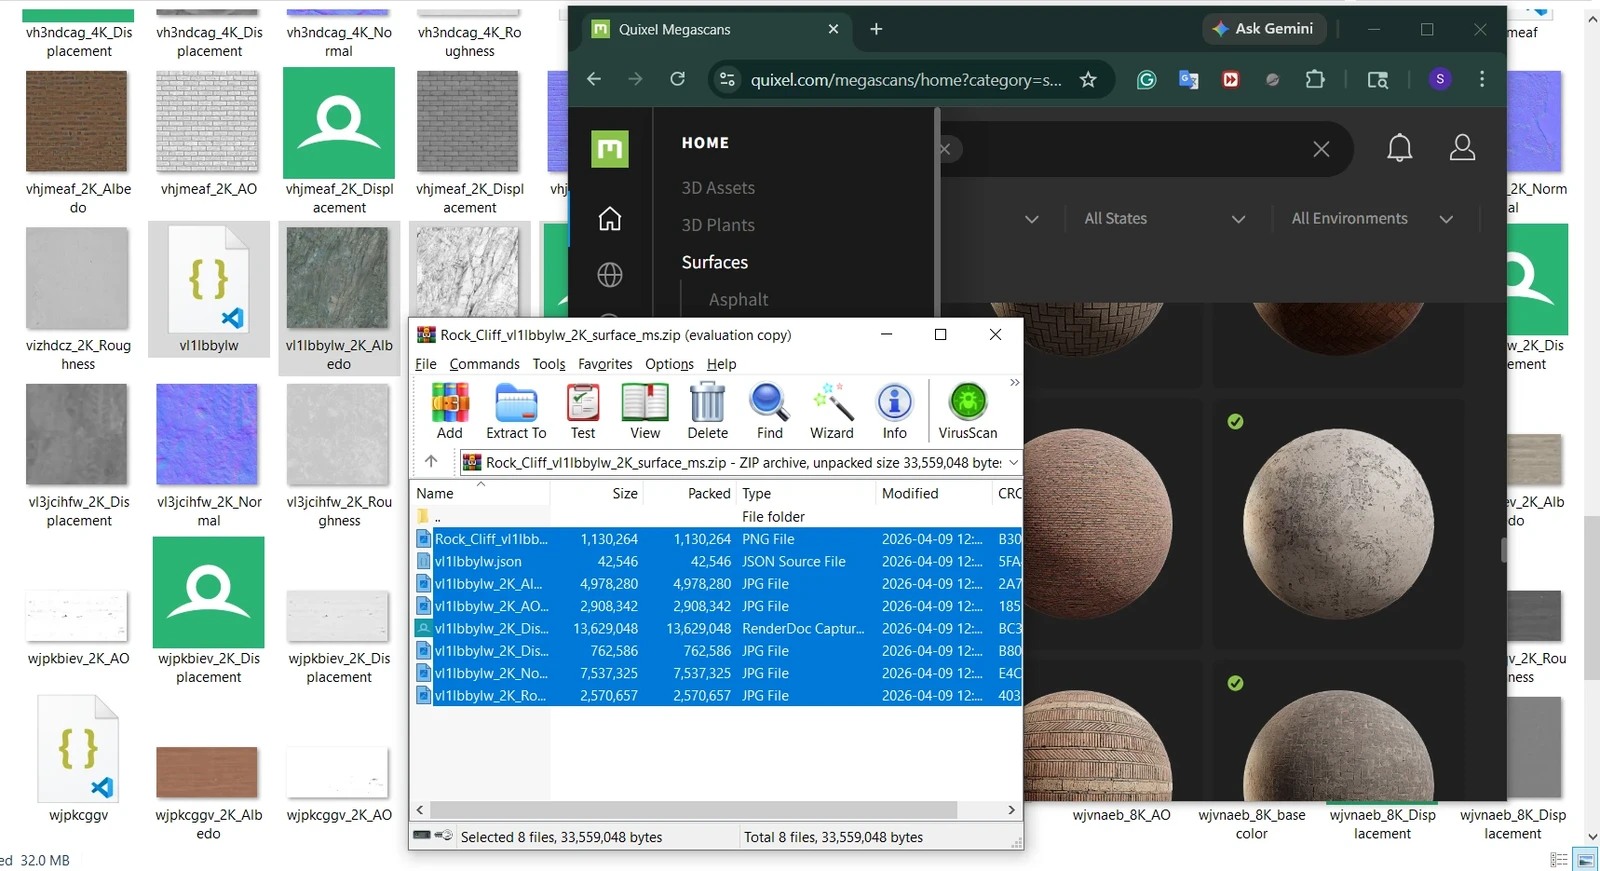Select Surfaces in the Quixel sidebar
The image size is (1600, 871).
pos(715,262)
